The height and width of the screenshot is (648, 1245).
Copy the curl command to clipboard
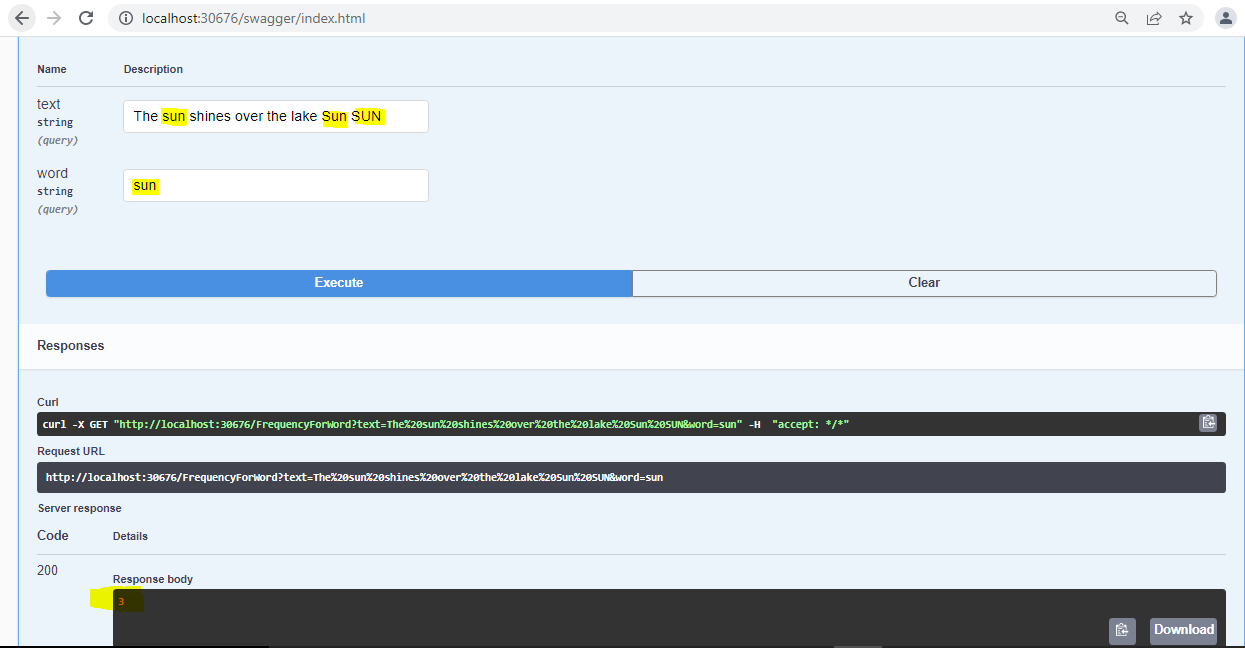(x=1208, y=423)
